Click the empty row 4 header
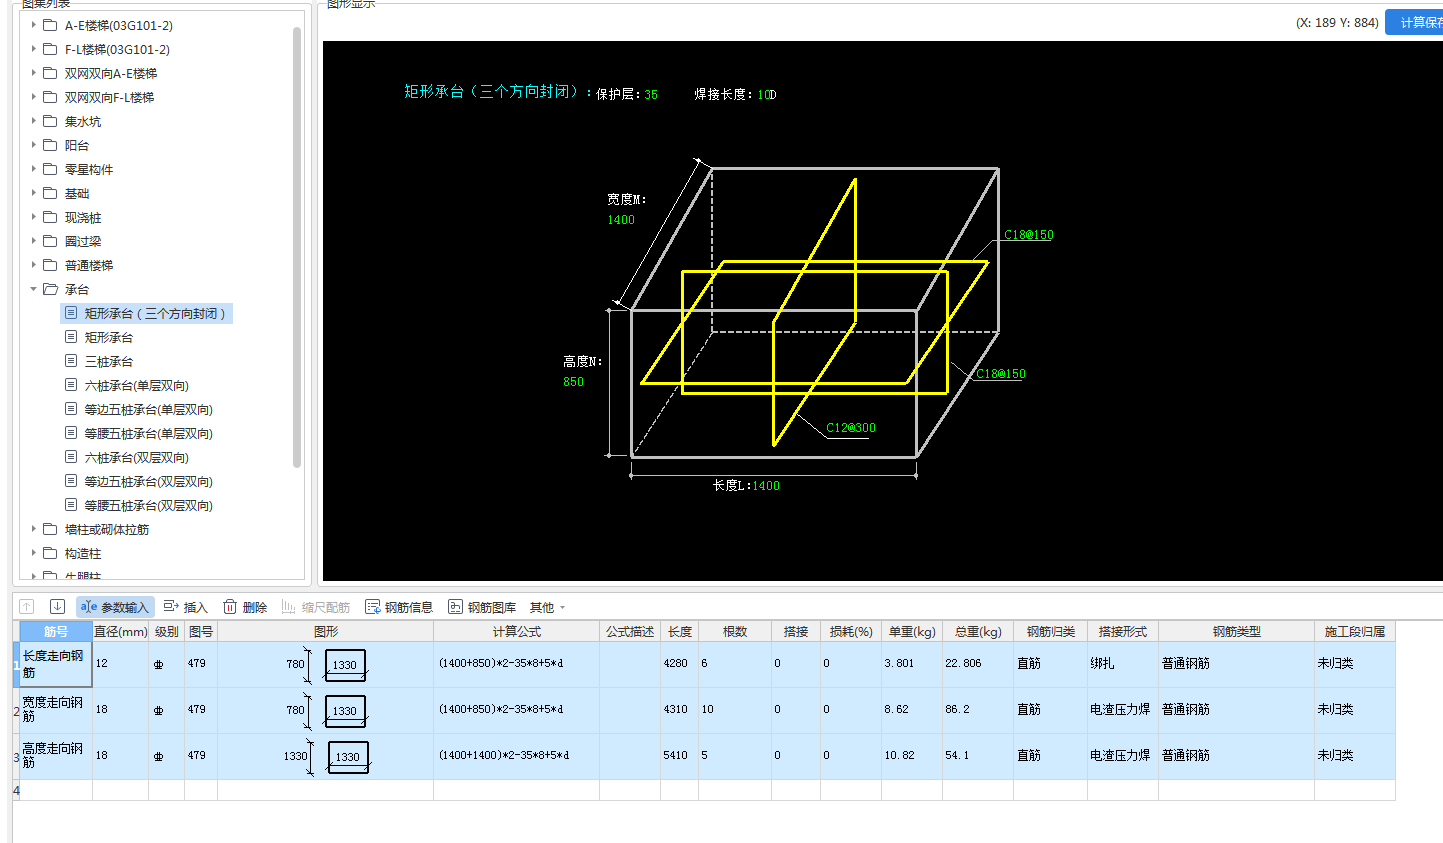This screenshot has width=1443, height=843. 16,790
